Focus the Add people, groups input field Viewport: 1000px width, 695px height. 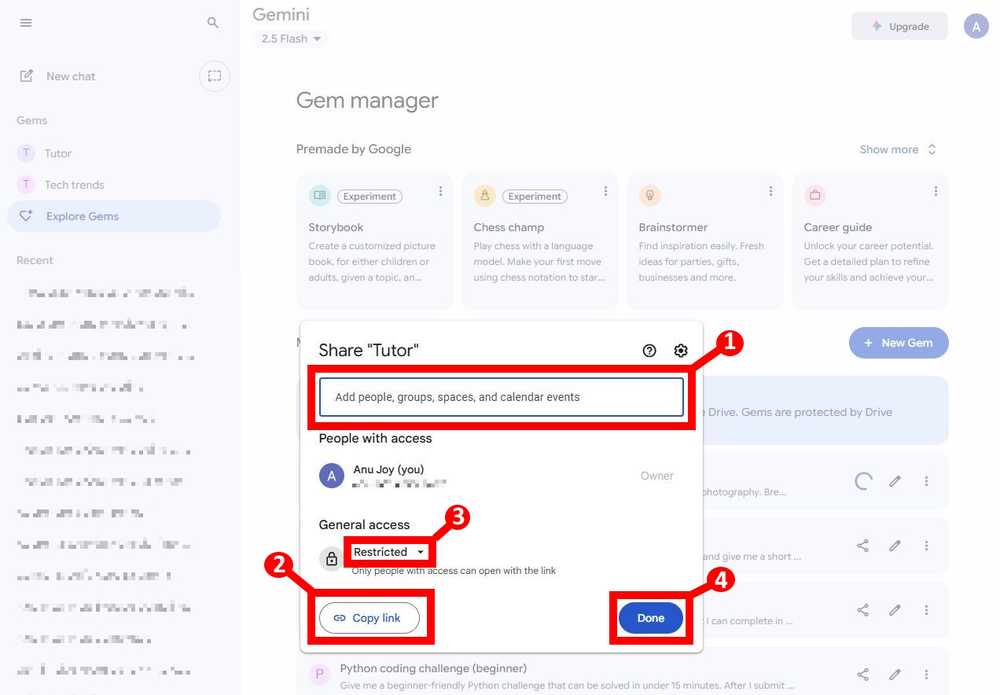[501, 397]
